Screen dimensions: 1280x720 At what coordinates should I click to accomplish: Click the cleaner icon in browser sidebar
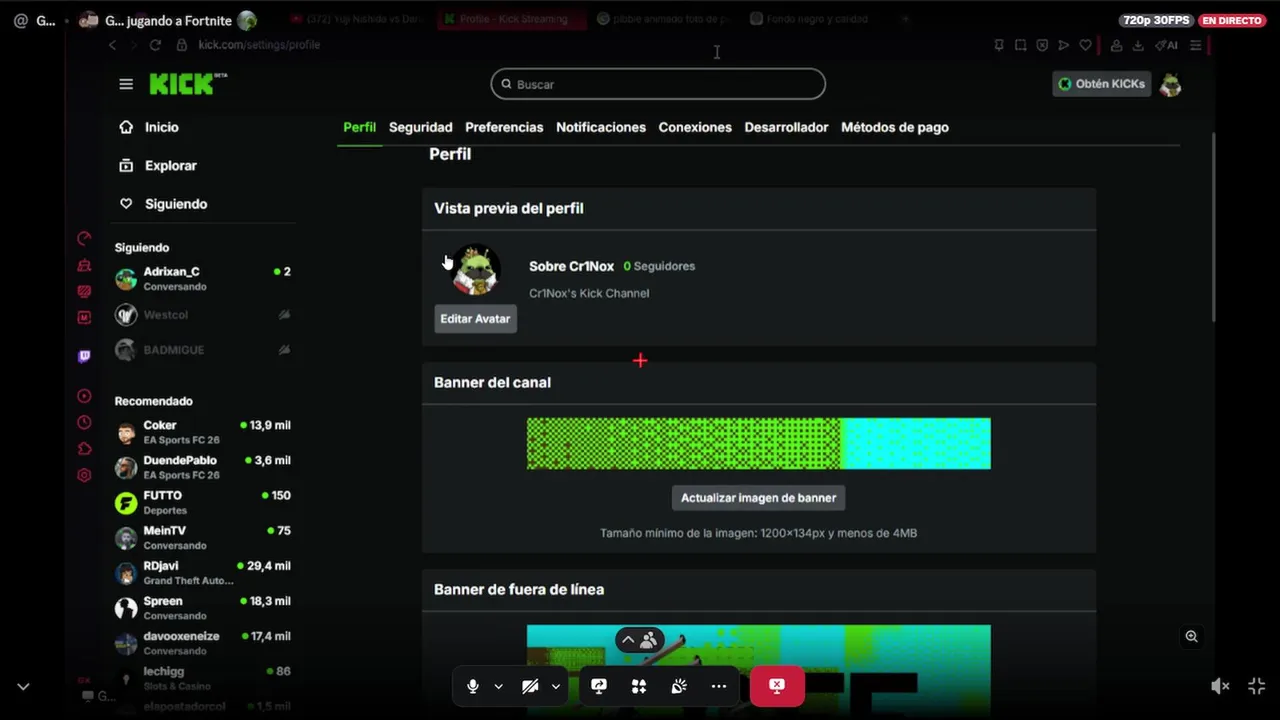click(x=84, y=265)
